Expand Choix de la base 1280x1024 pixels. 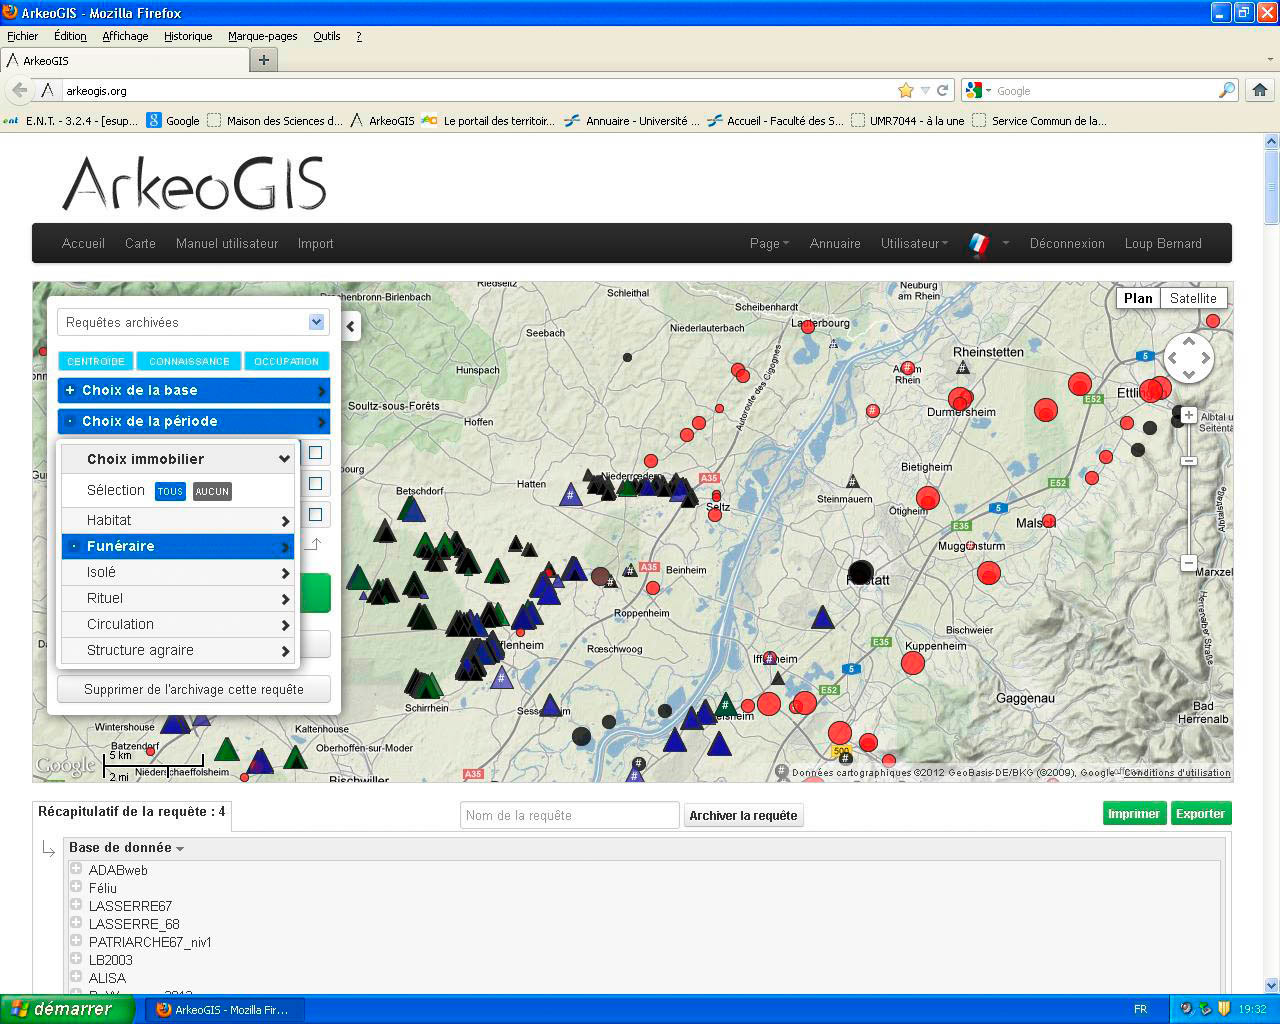coord(194,390)
